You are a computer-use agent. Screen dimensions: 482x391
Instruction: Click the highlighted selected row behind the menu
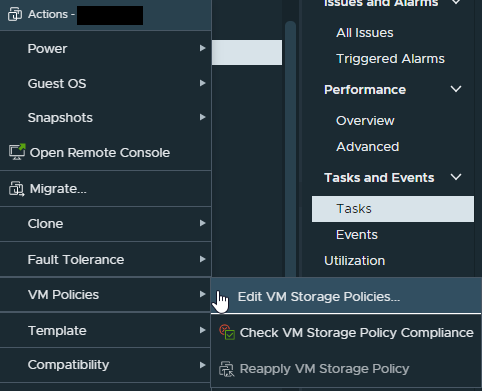click(247, 52)
